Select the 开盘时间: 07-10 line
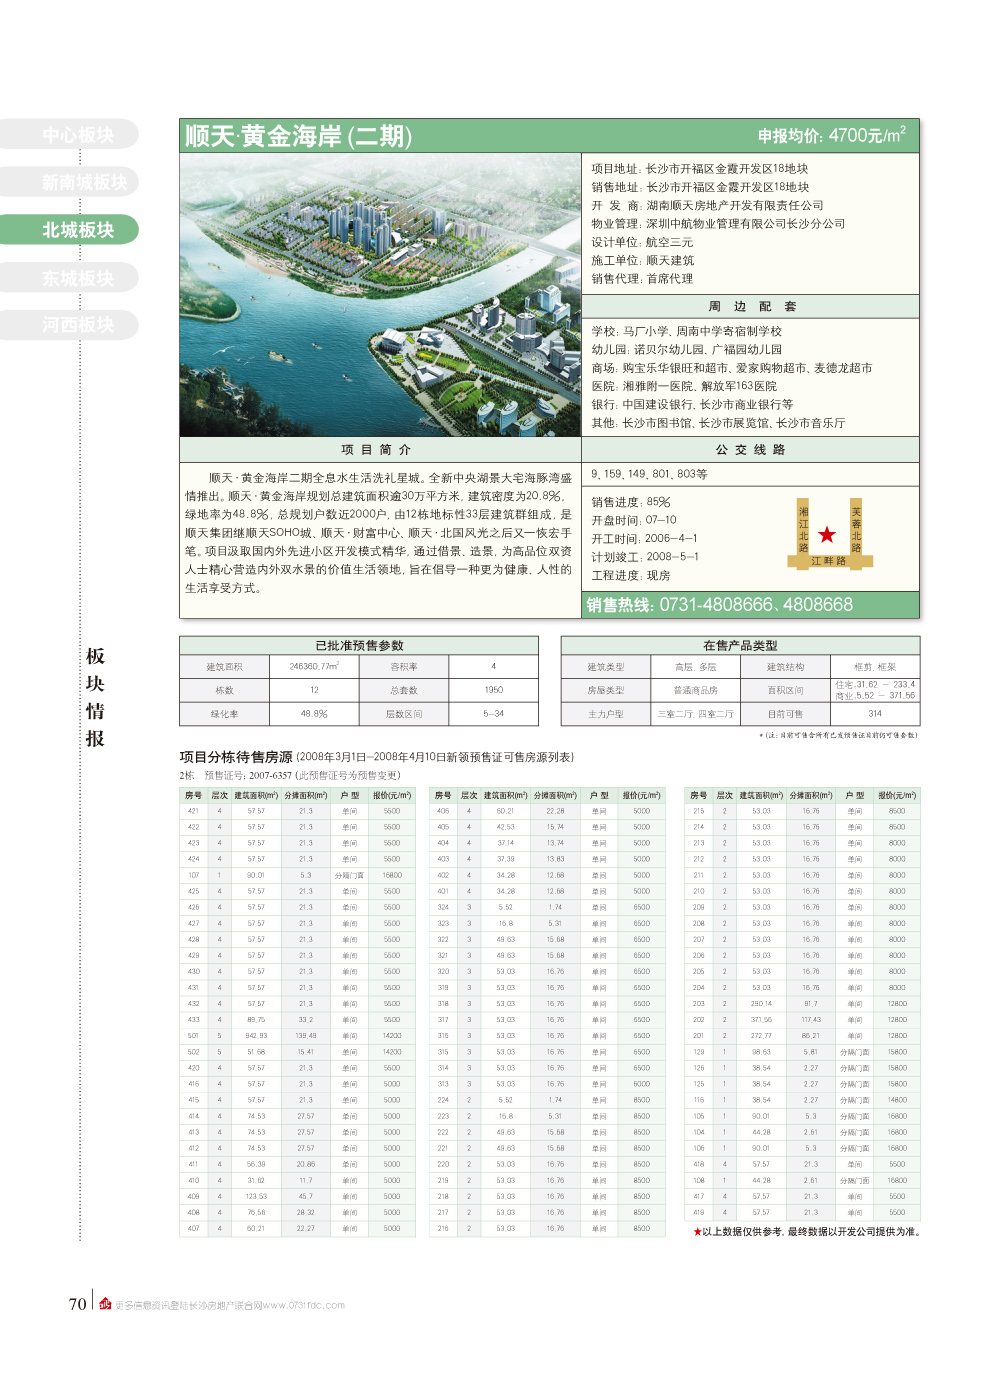 pos(634,520)
